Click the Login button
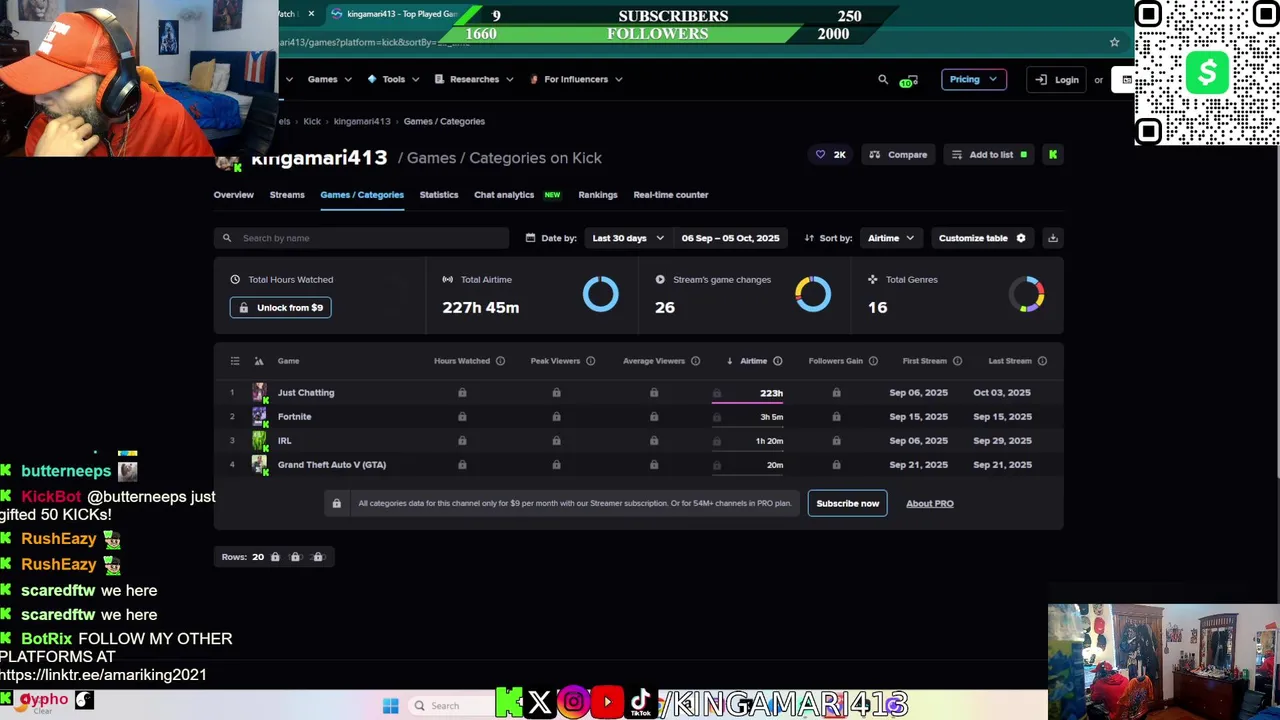1280x720 pixels. (x=1058, y=80)
